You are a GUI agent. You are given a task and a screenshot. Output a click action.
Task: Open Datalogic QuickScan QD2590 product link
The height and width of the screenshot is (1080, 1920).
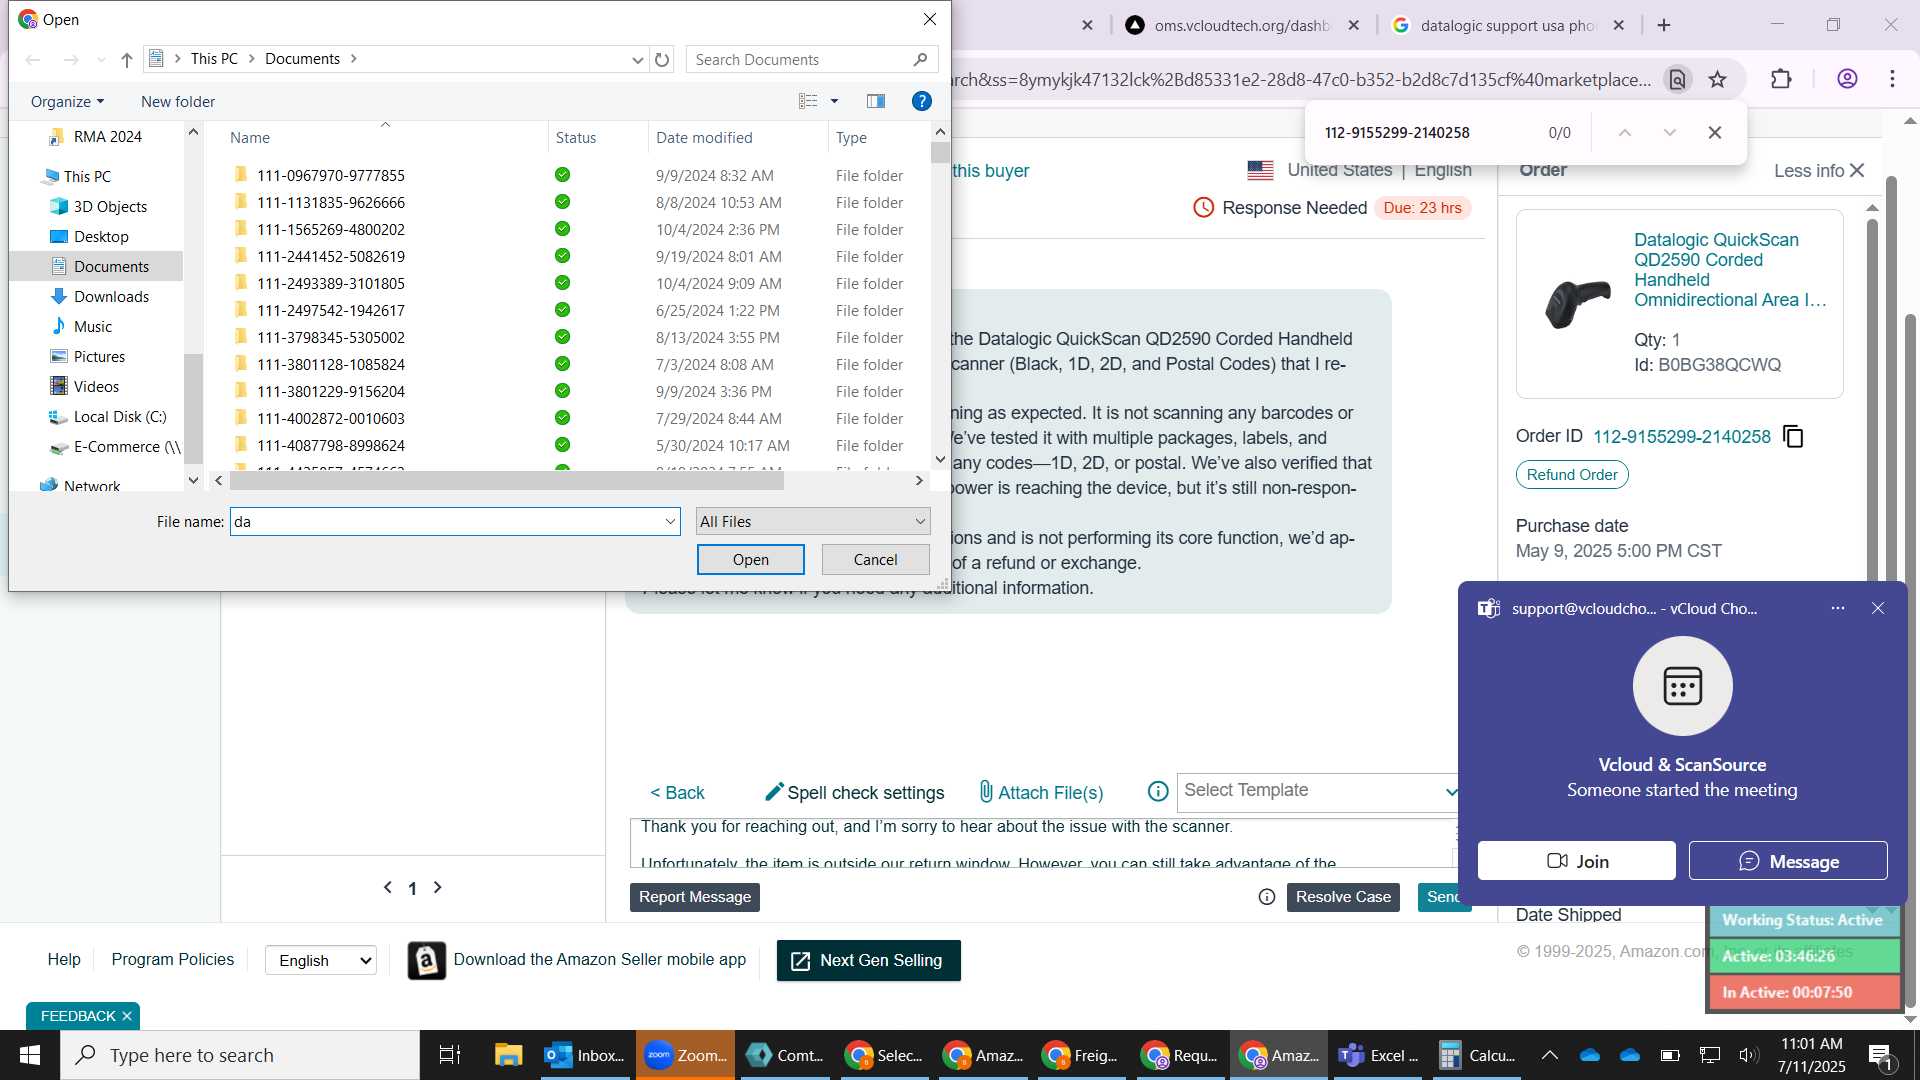pyautogui.click(x=1730, y=270)
